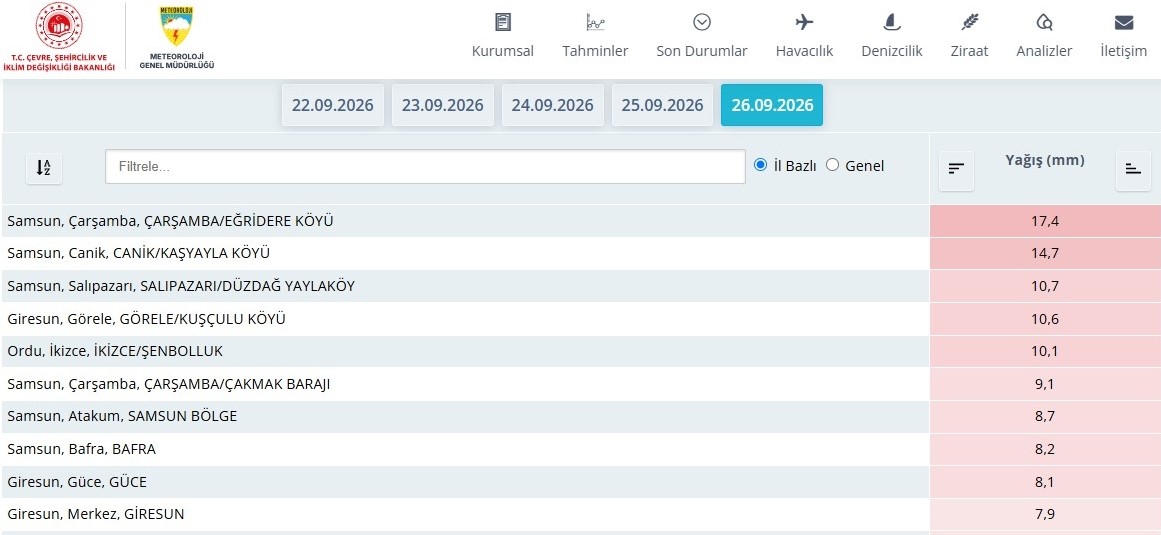Click the 14,7 rainfall value

pos(1045,253)
